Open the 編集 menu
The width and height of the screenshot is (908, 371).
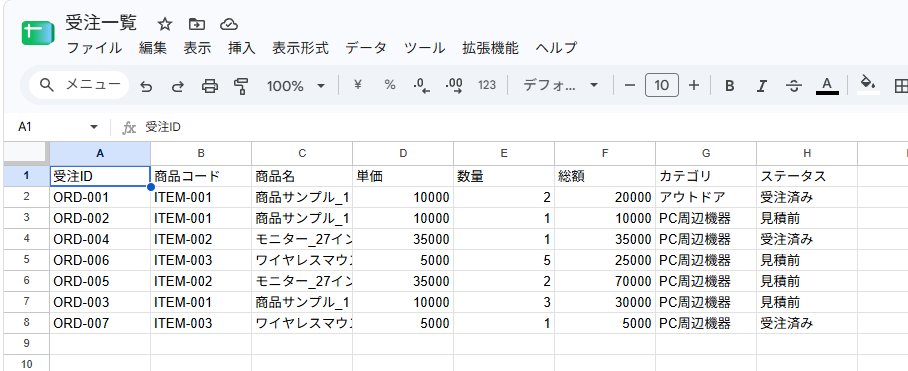point(153,47)
